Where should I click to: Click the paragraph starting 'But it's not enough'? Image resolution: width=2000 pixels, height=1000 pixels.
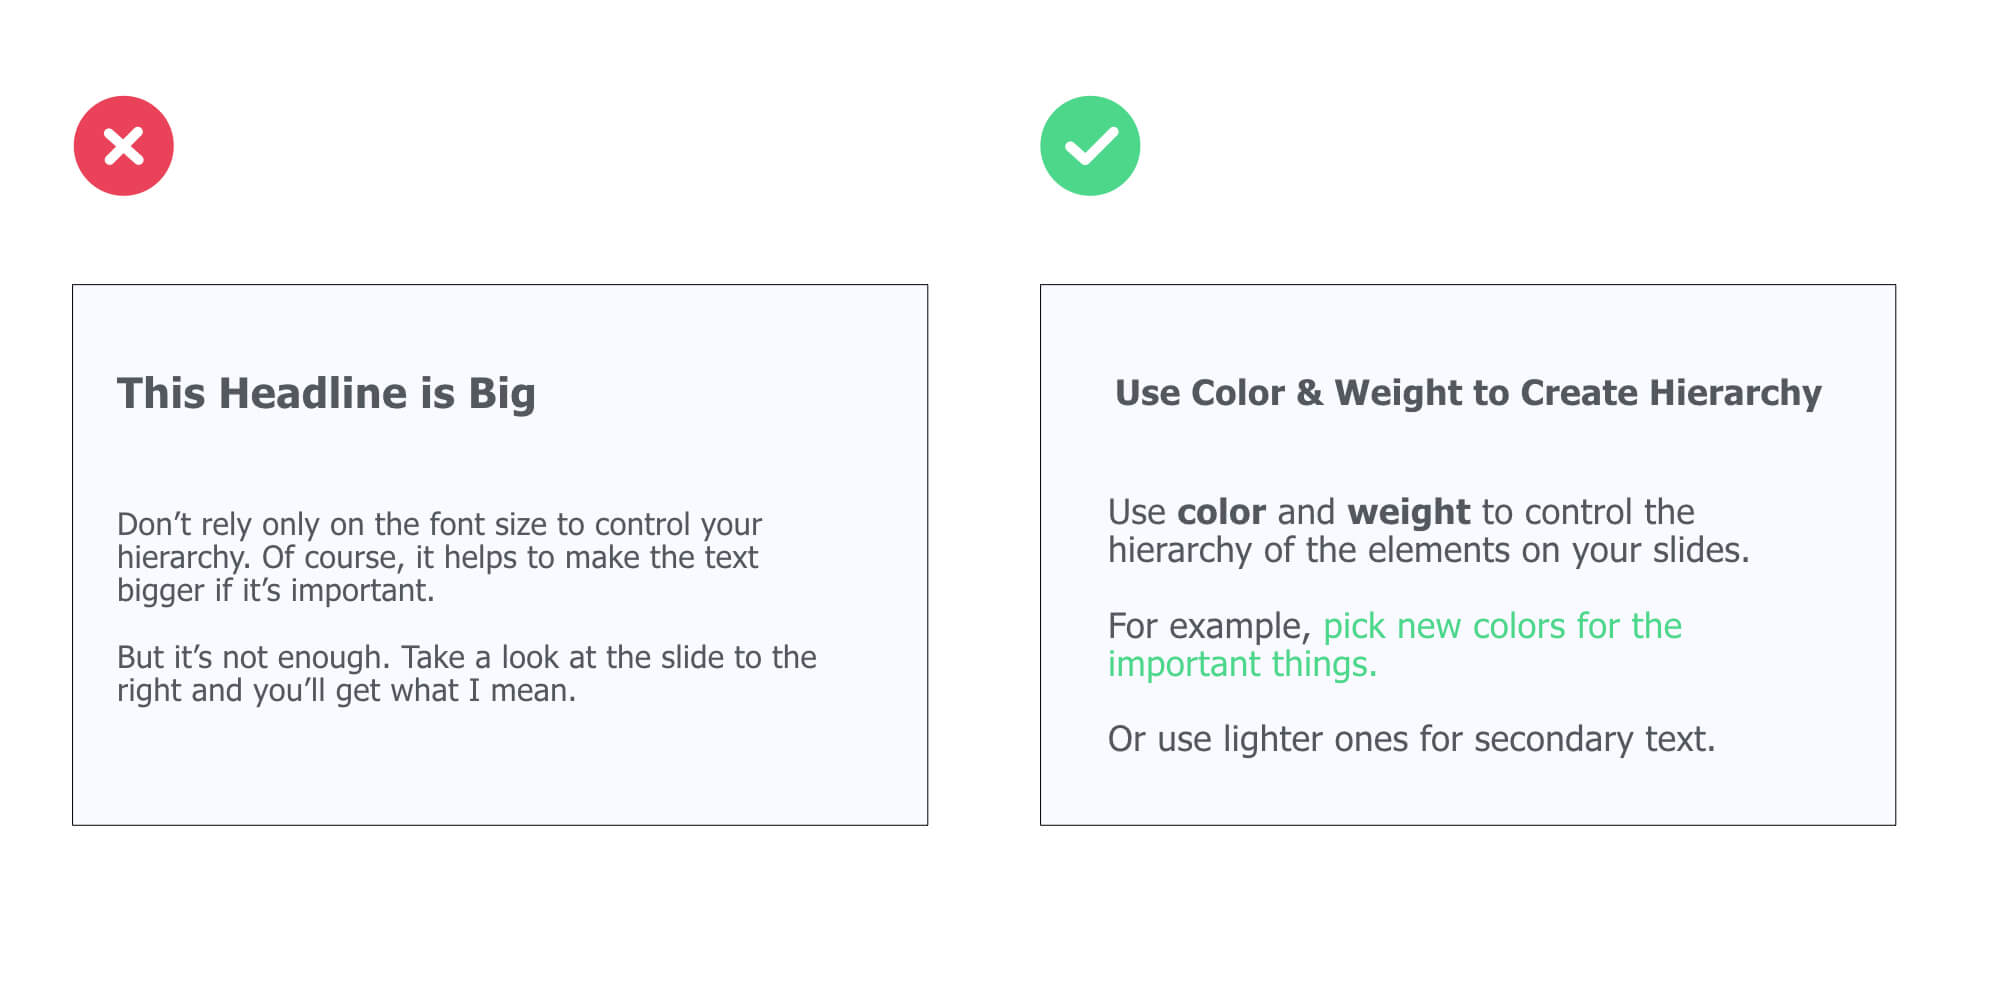[x=466, y=674]
